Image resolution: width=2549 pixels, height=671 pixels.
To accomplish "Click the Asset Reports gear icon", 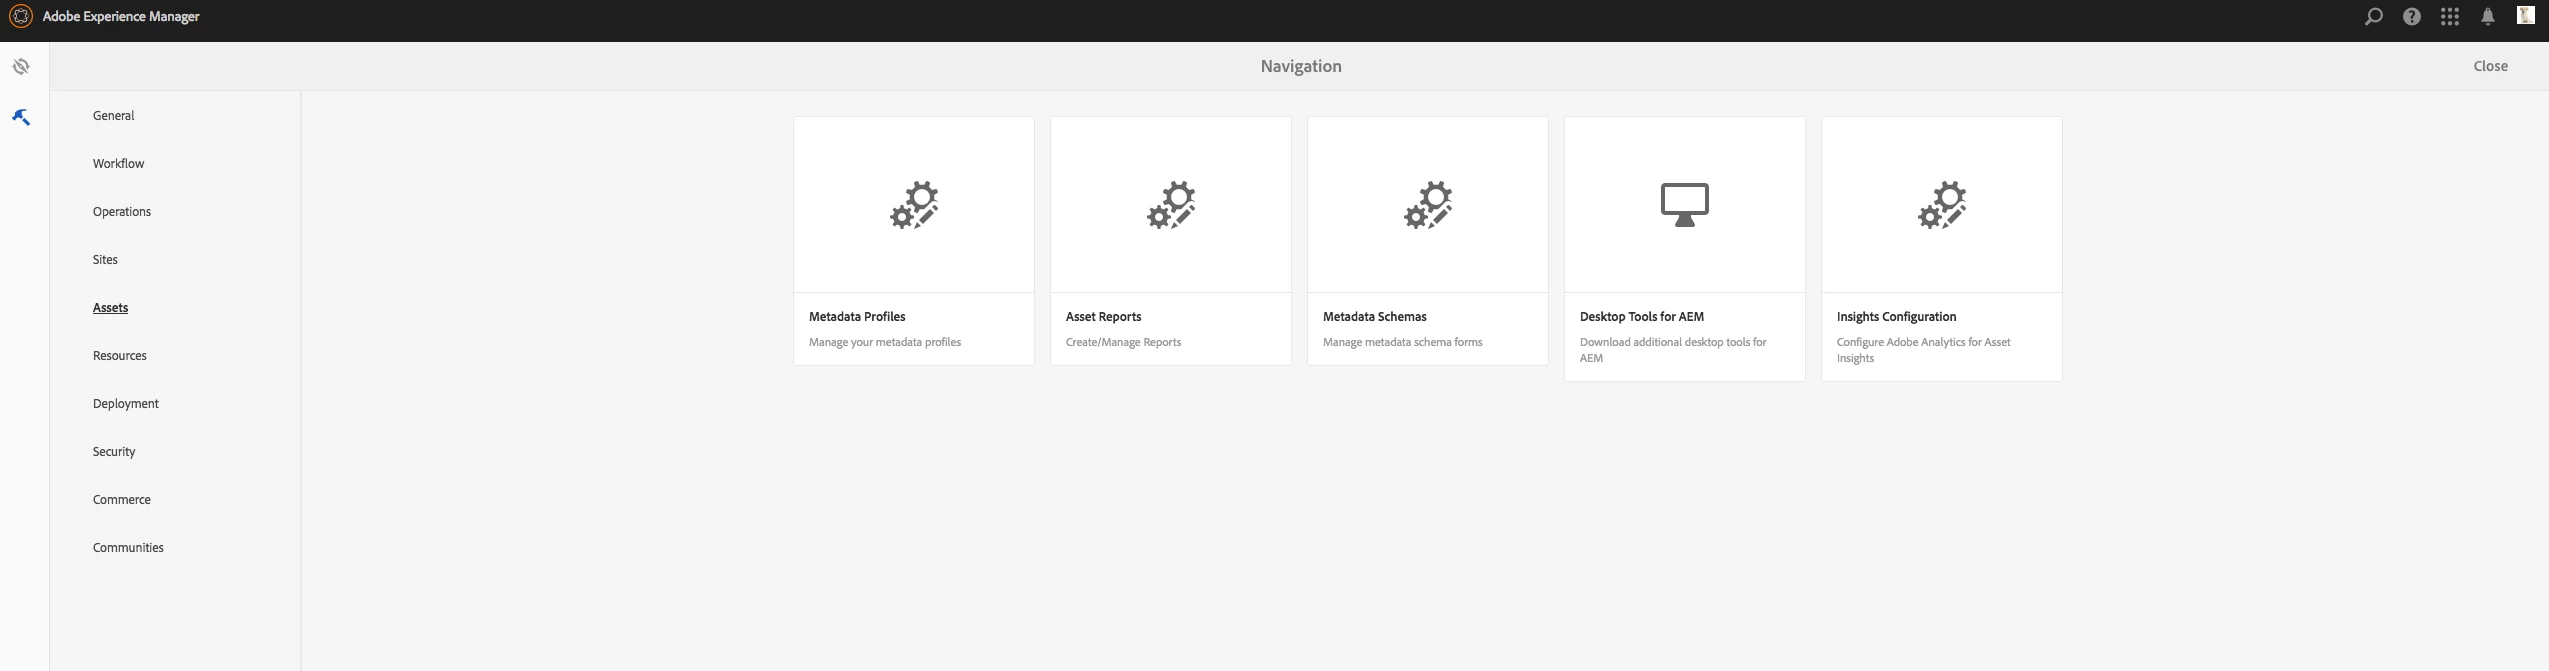I will (1171, 205).
